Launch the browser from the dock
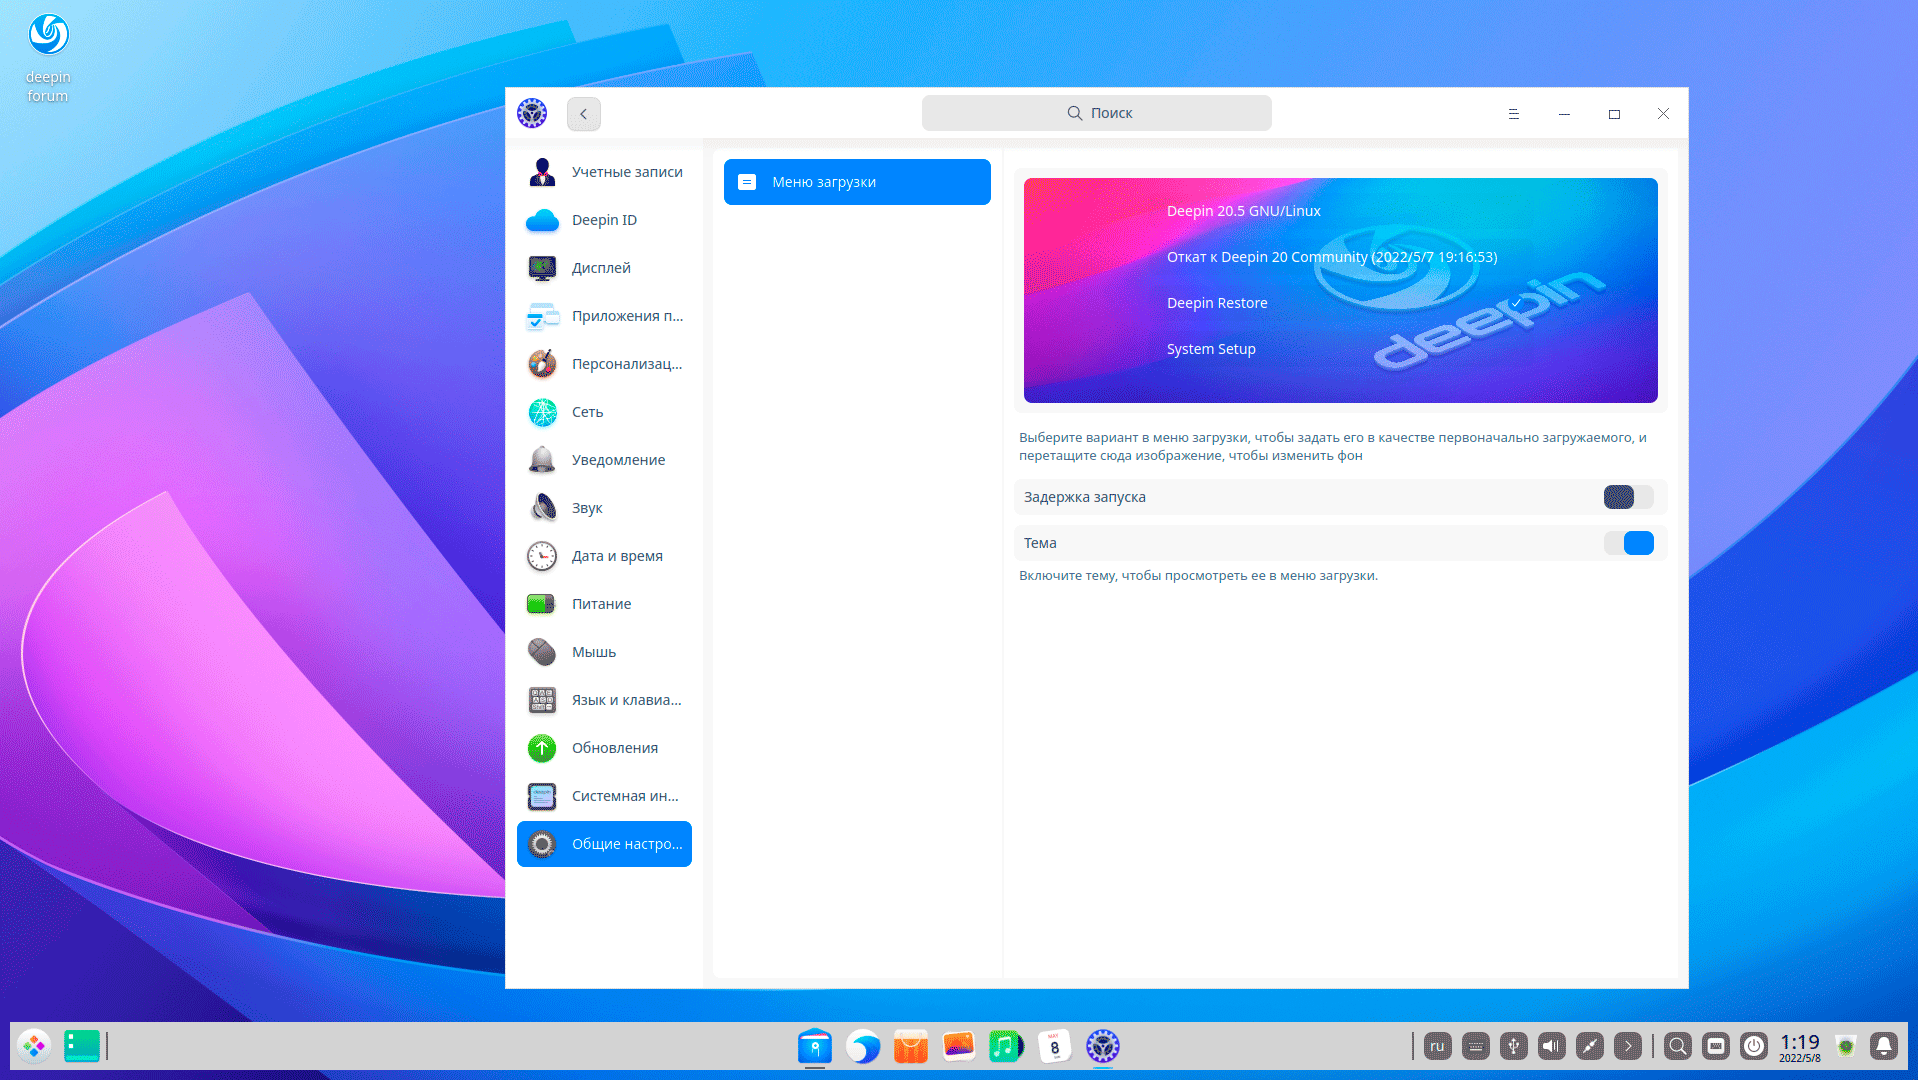The width and height of the screenshot is (1918, 1080). (863, 1046)
